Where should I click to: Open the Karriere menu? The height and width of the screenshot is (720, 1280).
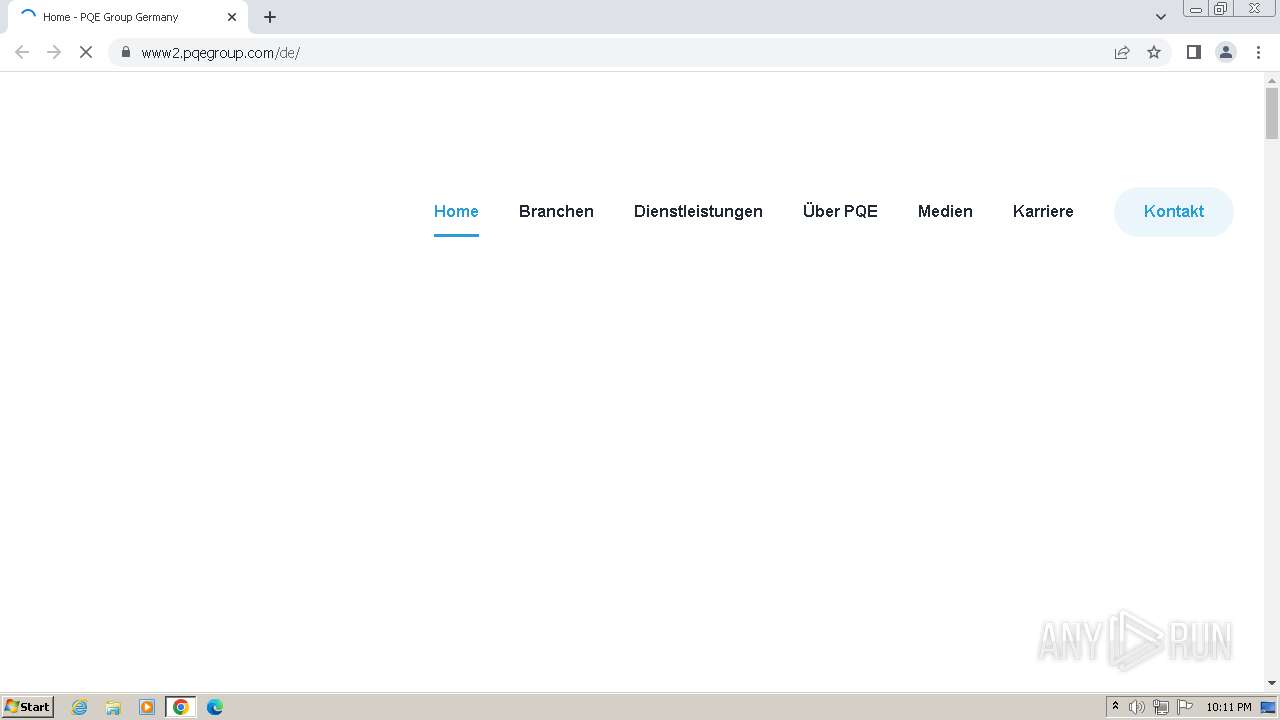1043,211
